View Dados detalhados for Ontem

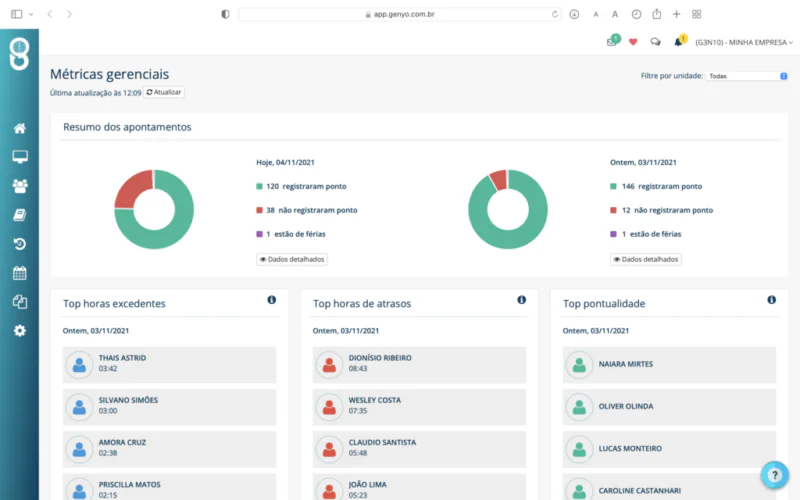[645, 259]
